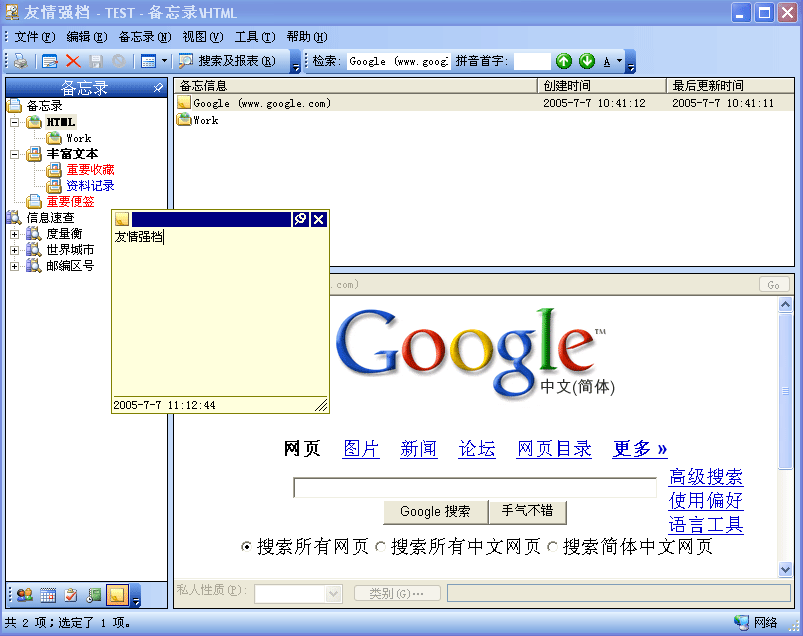Select the 资料记录 tree item
The width and height of the screenshot is (803, 636).
click(90, 185)
